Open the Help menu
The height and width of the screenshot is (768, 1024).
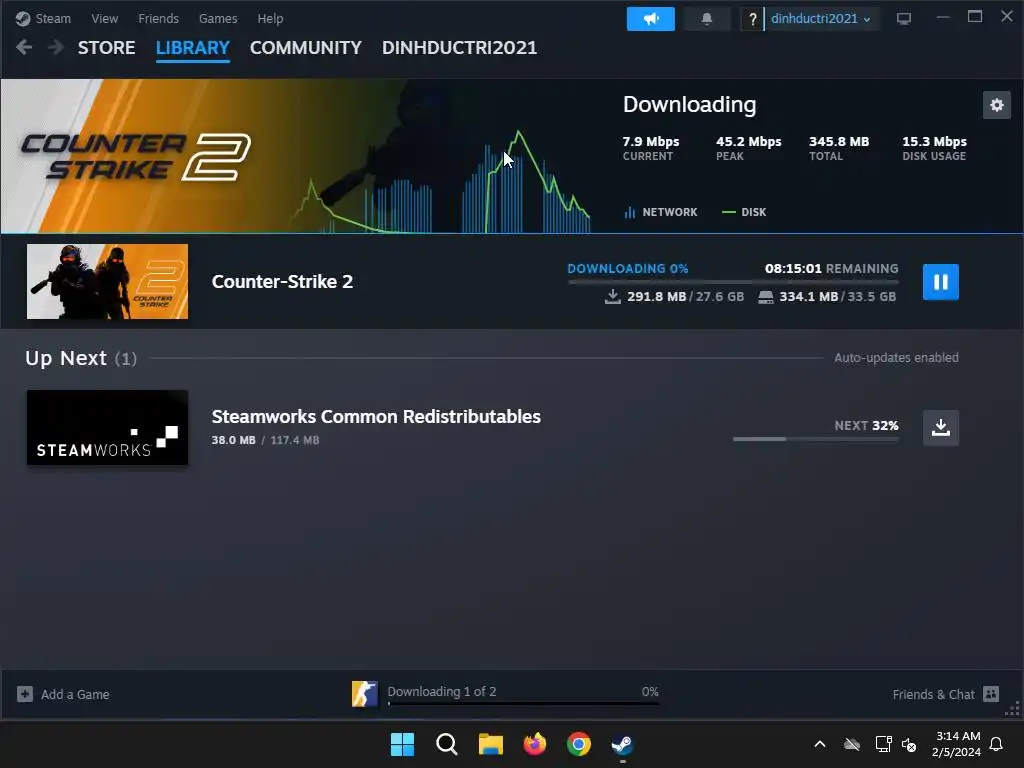coord(270,18)
